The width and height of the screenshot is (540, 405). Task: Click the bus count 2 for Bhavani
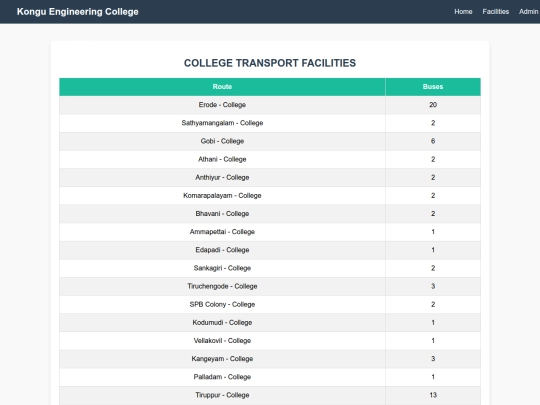(433, 214)
